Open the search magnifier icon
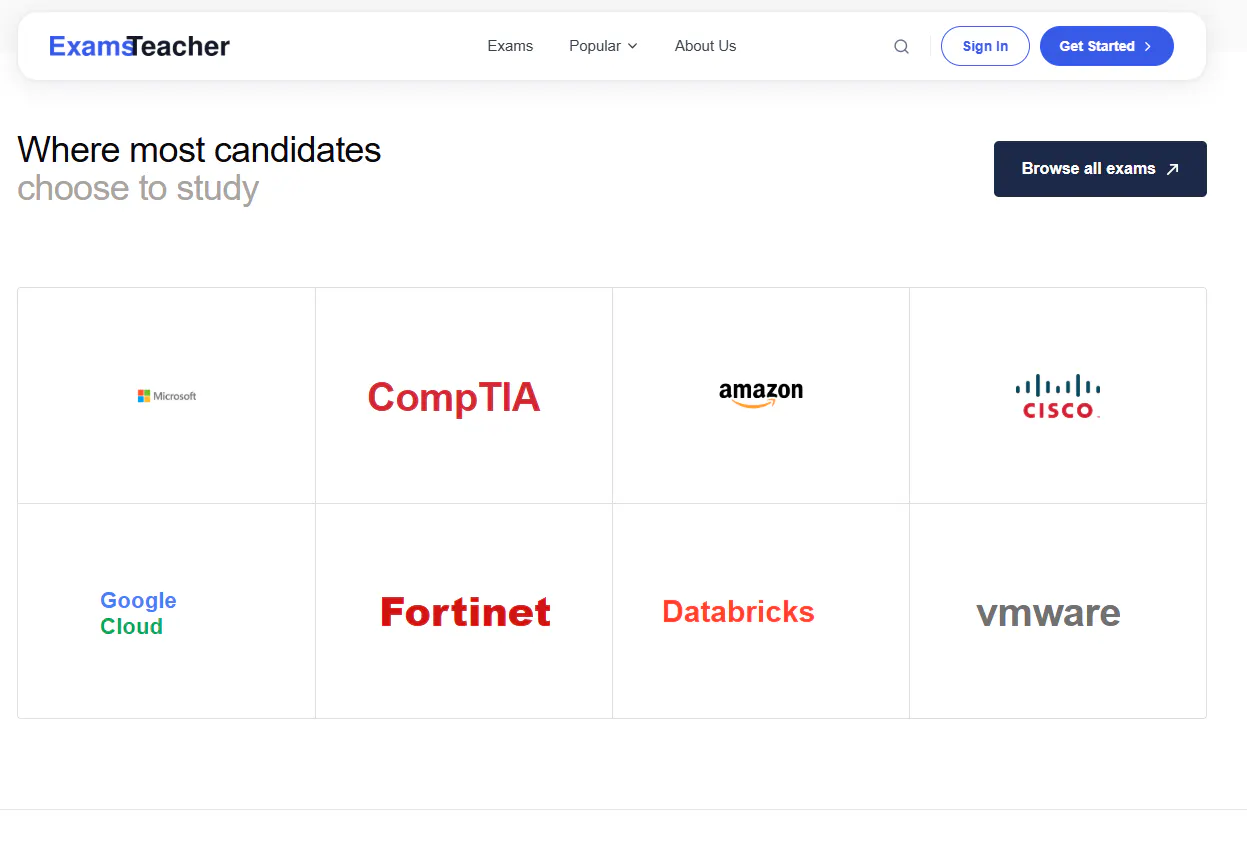 [x=901, y=46]
